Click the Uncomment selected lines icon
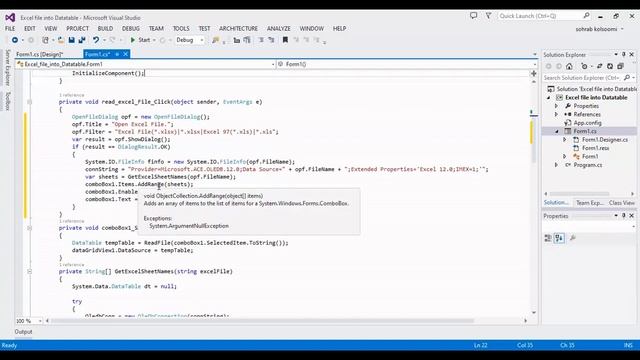The image size is (640, 360). (x=271, y=40)
